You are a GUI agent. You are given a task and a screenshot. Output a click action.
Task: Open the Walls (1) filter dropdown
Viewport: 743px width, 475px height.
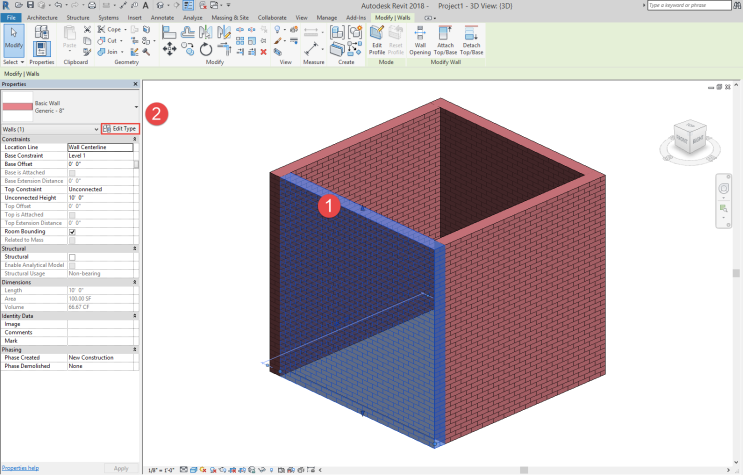pyautogui.click(x=98, y=129)
